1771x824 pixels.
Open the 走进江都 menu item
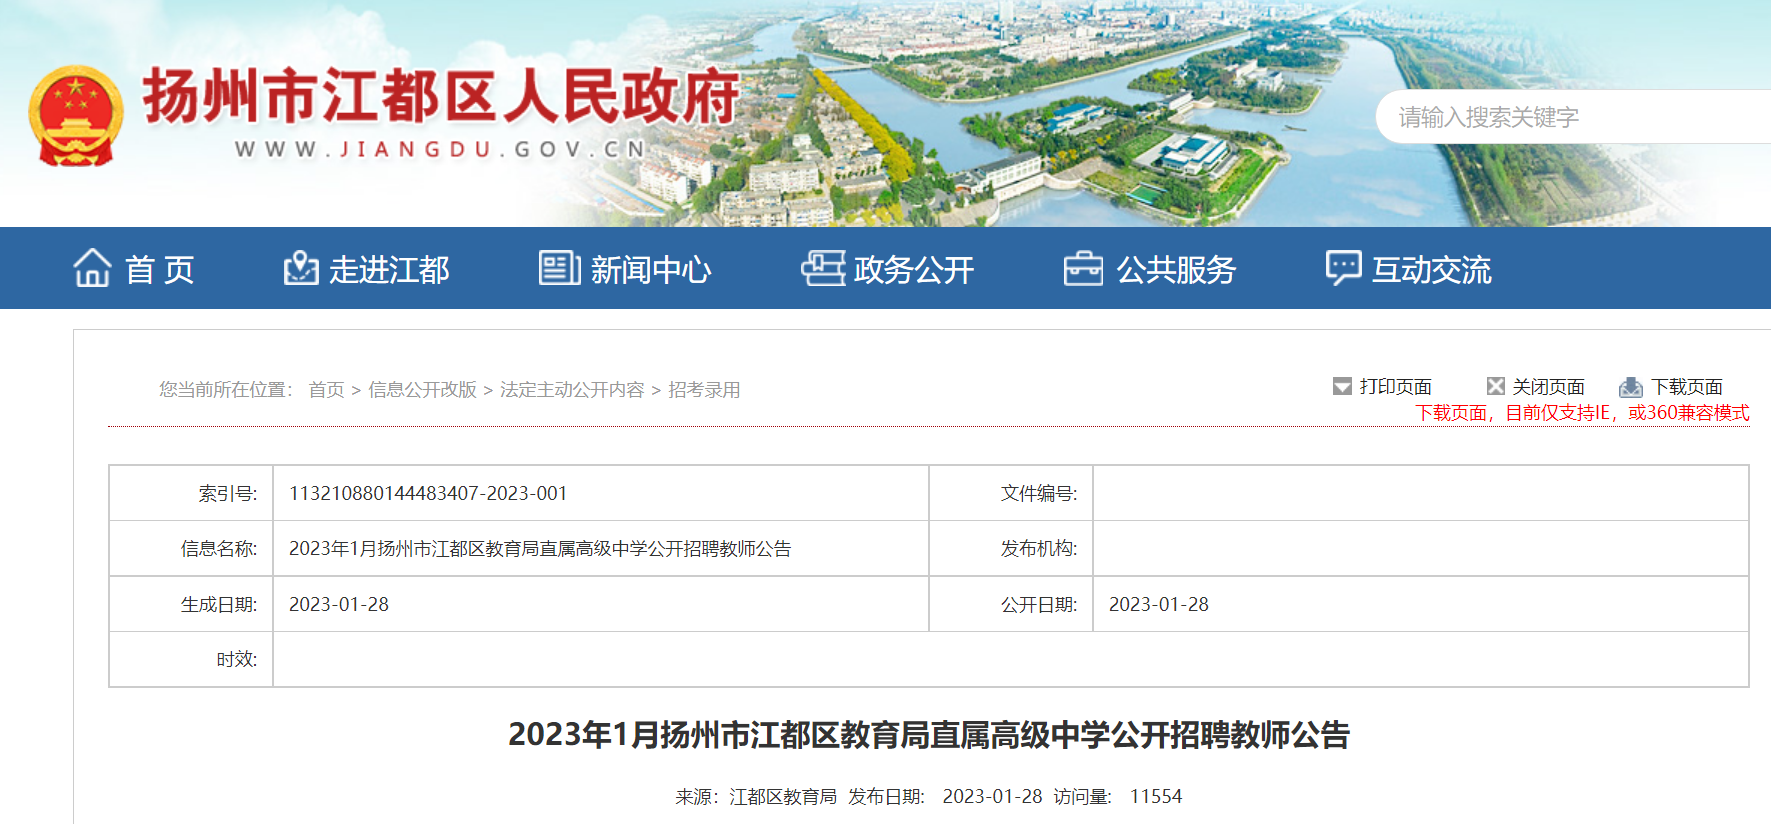390,269
